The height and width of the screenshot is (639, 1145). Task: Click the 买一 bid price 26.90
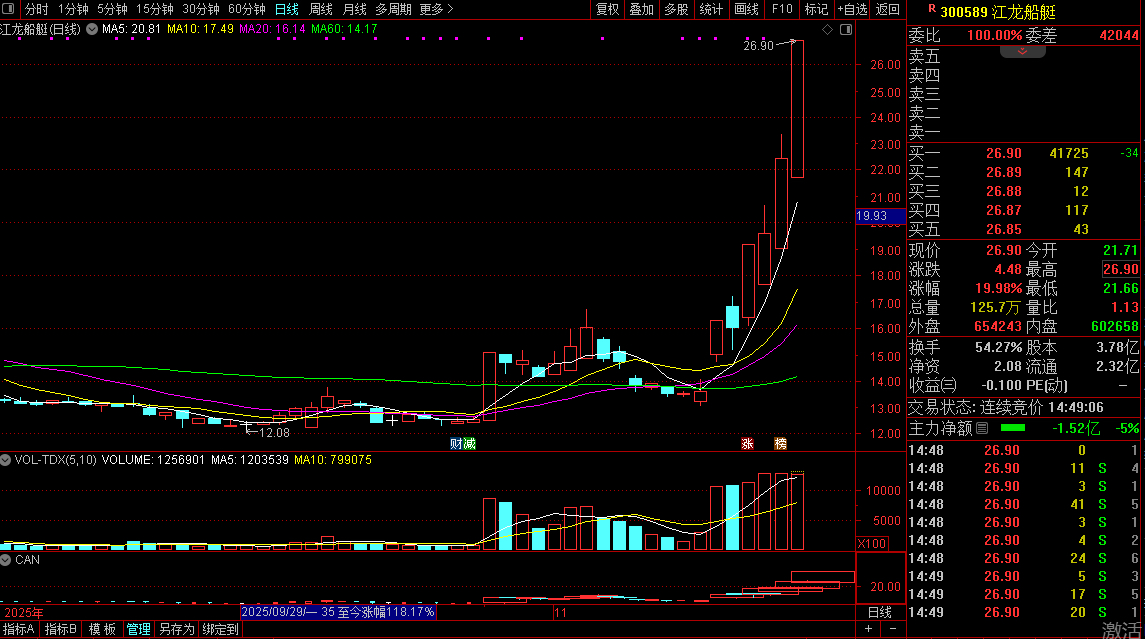pyautogui.click(x=1003, y=153)
